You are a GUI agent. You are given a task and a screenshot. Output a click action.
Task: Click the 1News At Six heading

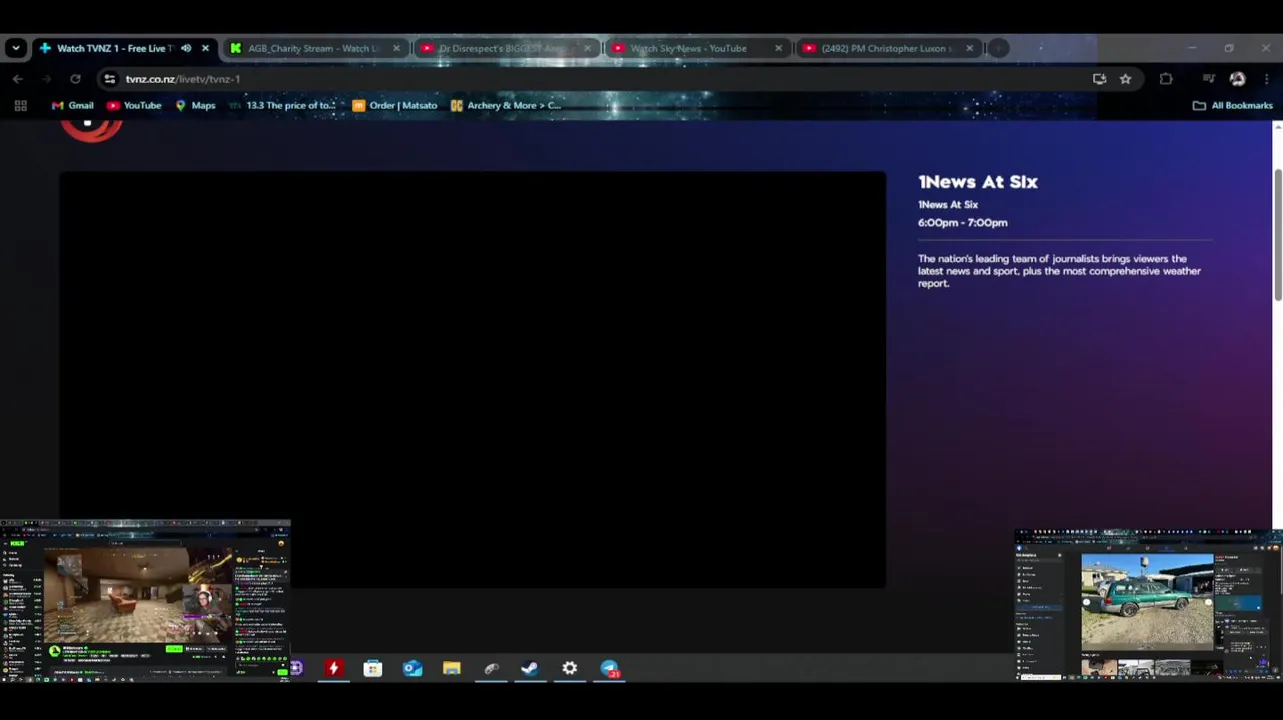(x=978, y=182)
